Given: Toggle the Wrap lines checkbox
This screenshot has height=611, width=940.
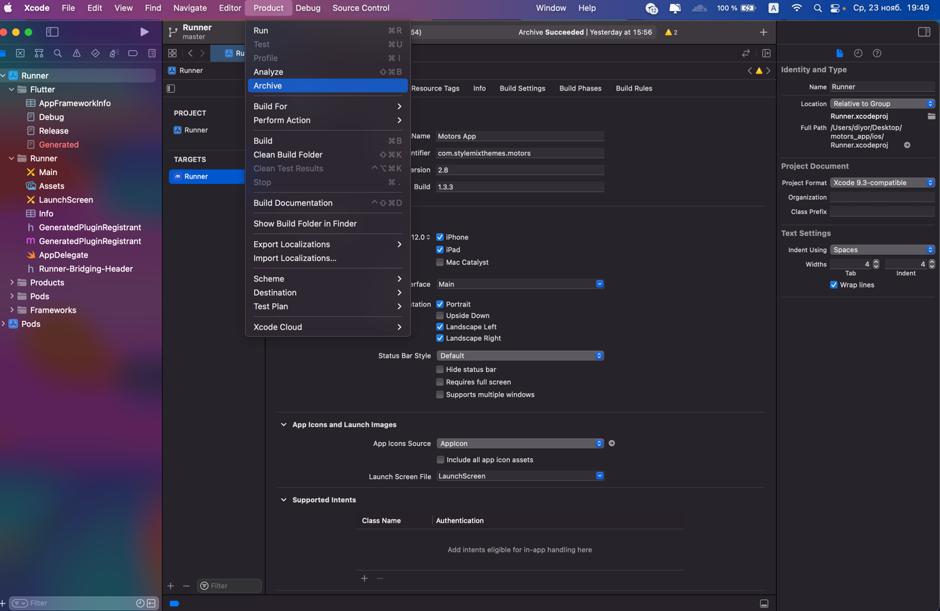Looking at the screenshot, I should point(834,285).
